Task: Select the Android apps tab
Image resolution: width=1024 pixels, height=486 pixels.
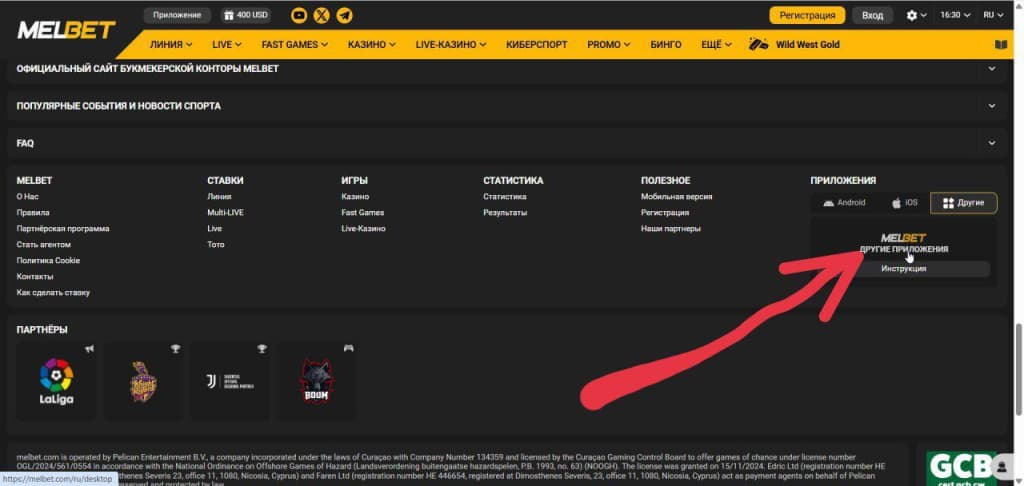Action: [x=844, y=203]
